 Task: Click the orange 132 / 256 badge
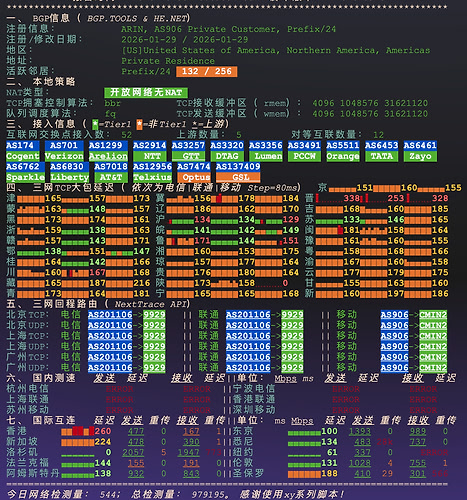tap(207, 71)
